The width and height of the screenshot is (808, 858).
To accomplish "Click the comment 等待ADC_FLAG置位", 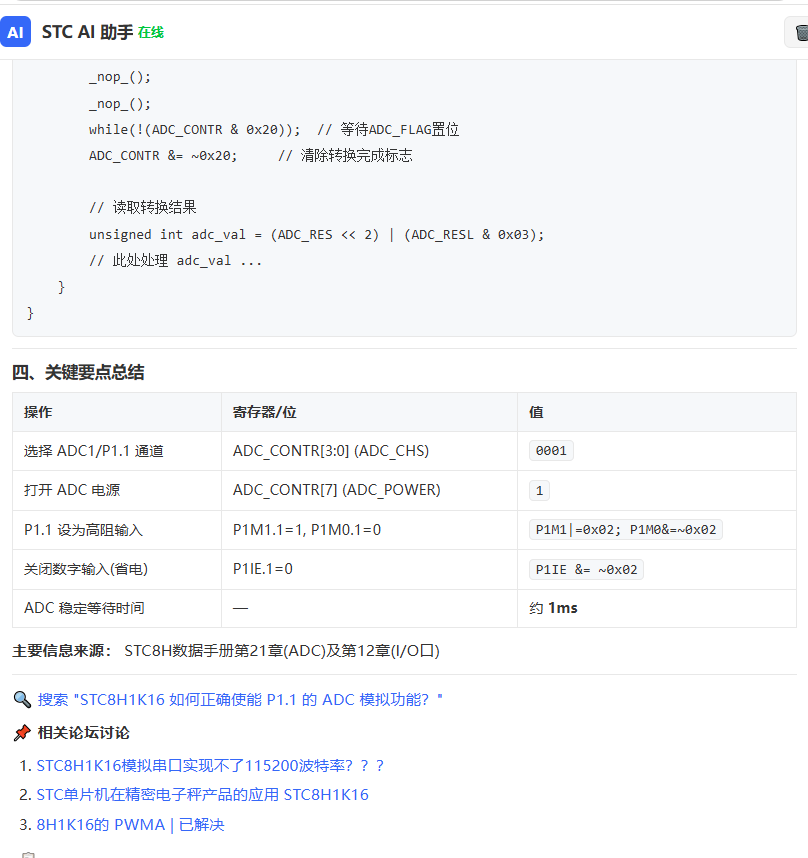I will click(x=399, y=130).
